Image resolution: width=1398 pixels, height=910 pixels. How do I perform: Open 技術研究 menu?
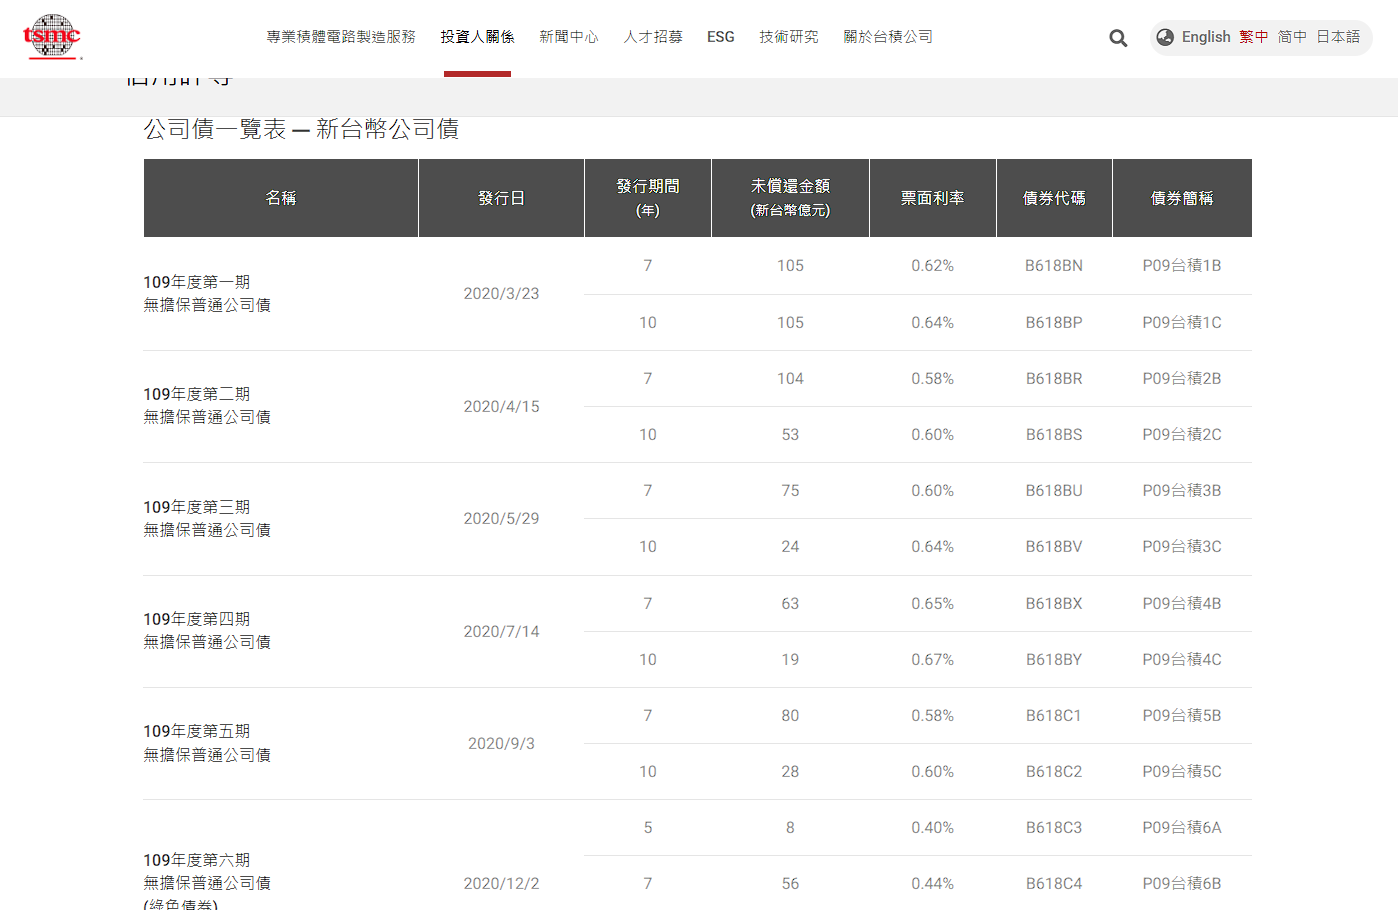coord(788,37)
